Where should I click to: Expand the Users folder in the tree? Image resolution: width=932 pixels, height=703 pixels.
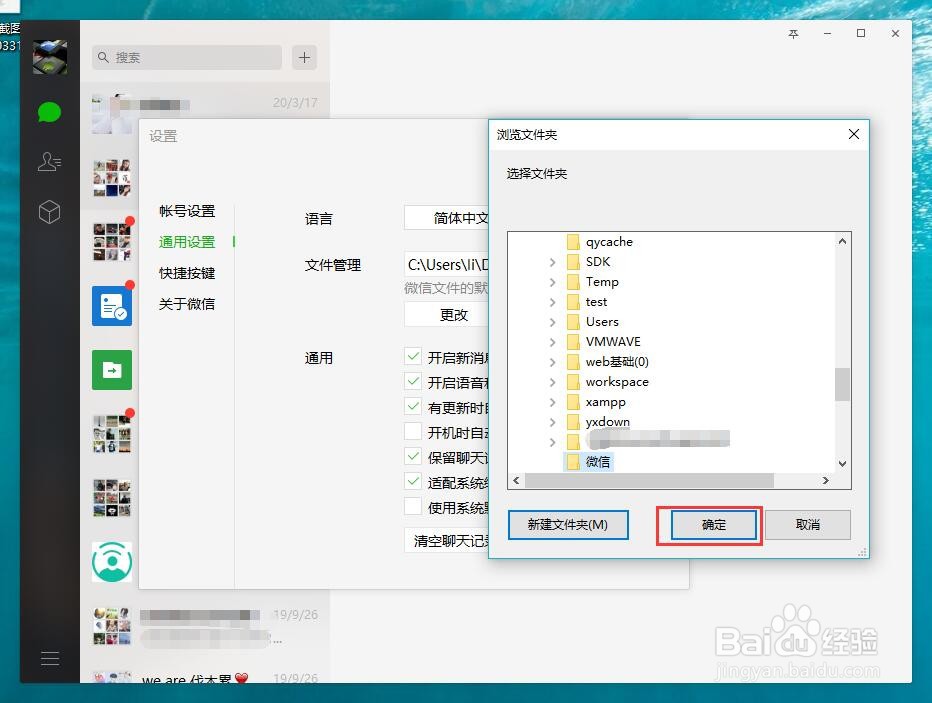(553, 322)
